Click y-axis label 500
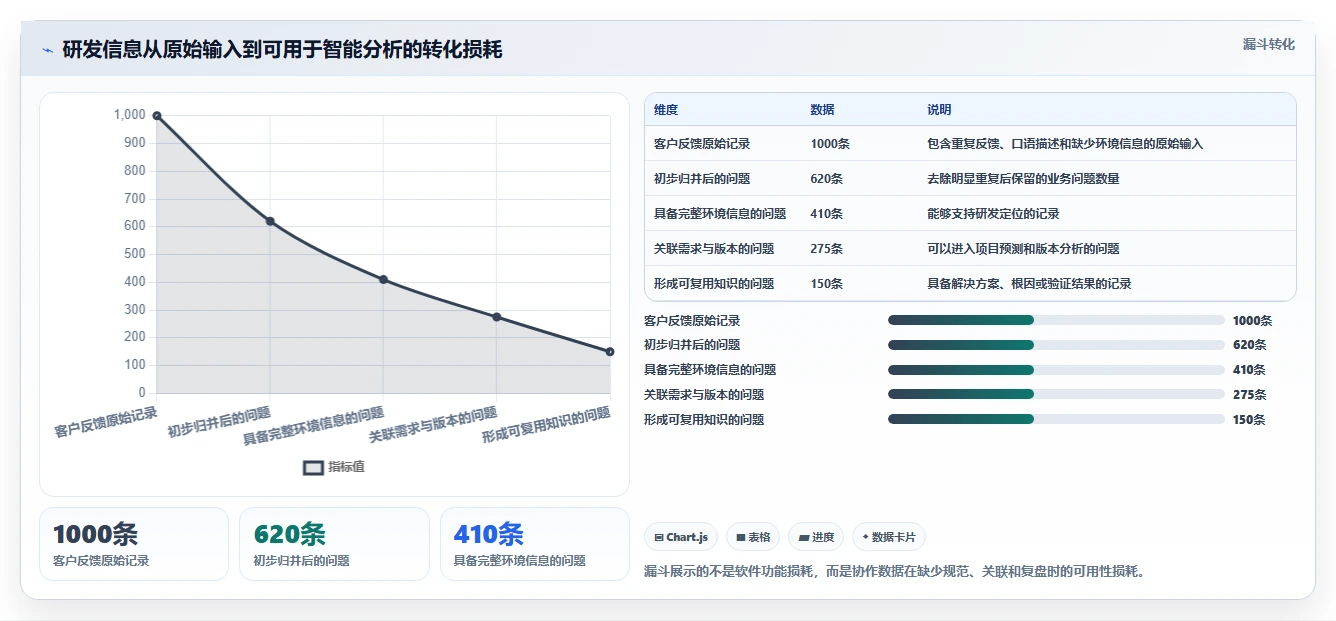Screen dimensions: 1336x621 134,254
